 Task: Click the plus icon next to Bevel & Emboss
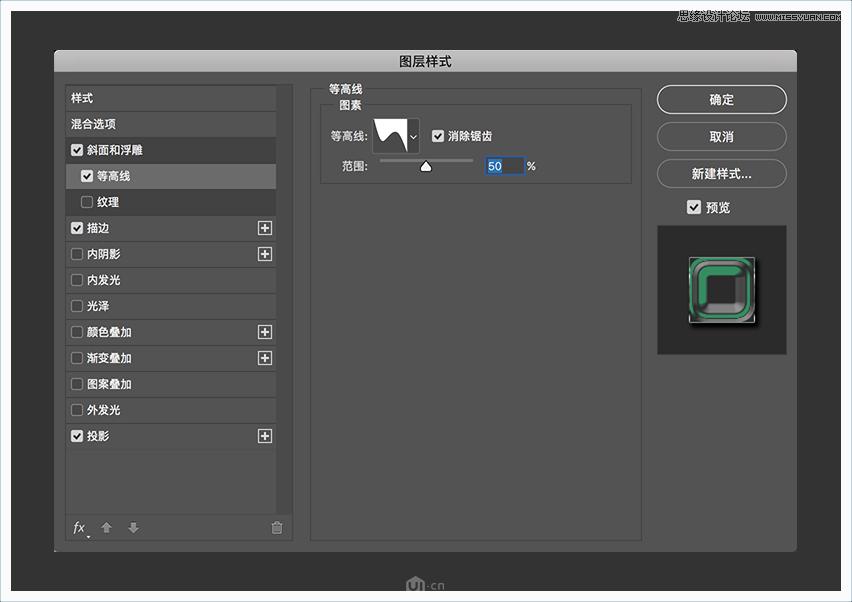click(265, 150)
